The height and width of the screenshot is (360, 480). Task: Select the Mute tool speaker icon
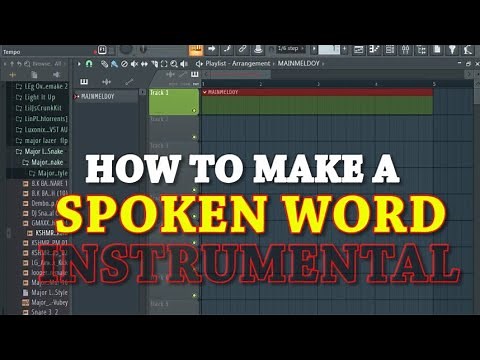coord(134,64)
